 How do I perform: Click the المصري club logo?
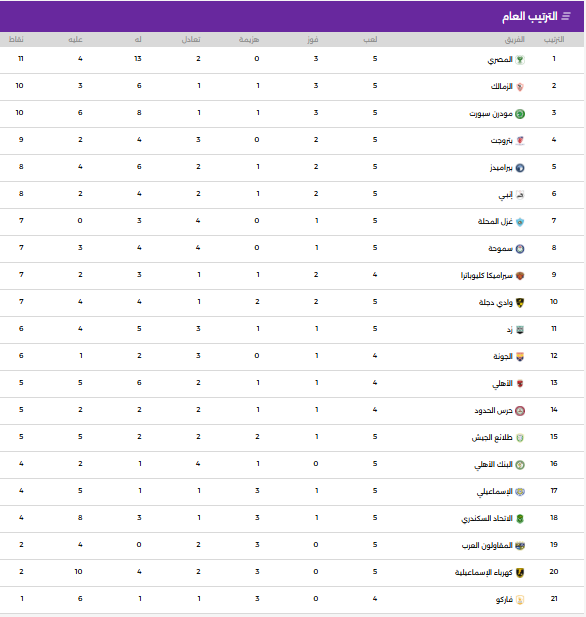(x=520, y=60)
